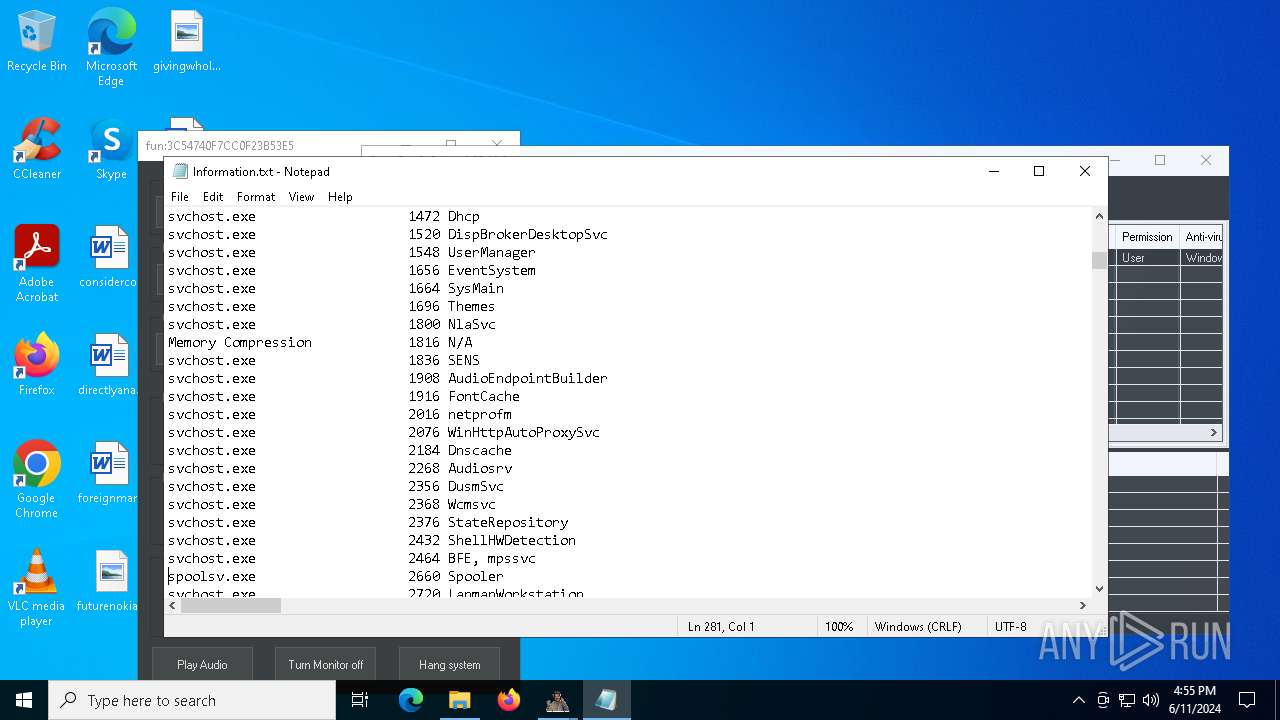Select the User cell in background table
Image resolution: width=1280 pixels, height=720 pixels.
click(x=1147, y=257)
